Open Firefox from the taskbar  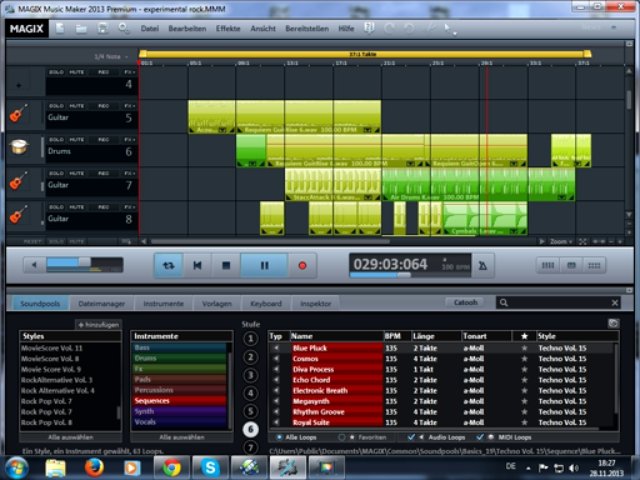(x=95, y=467)
